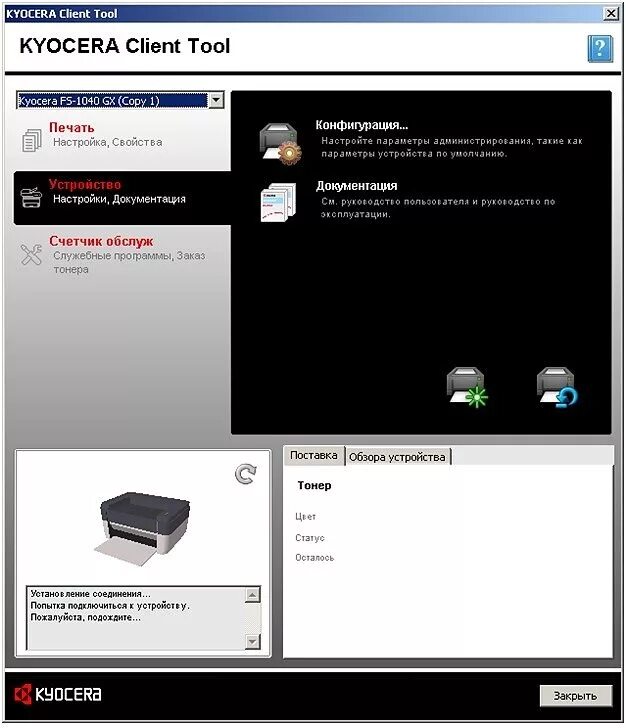Click the printer preview image
This screenshot has height=728, width=626.
click(144, 528)
